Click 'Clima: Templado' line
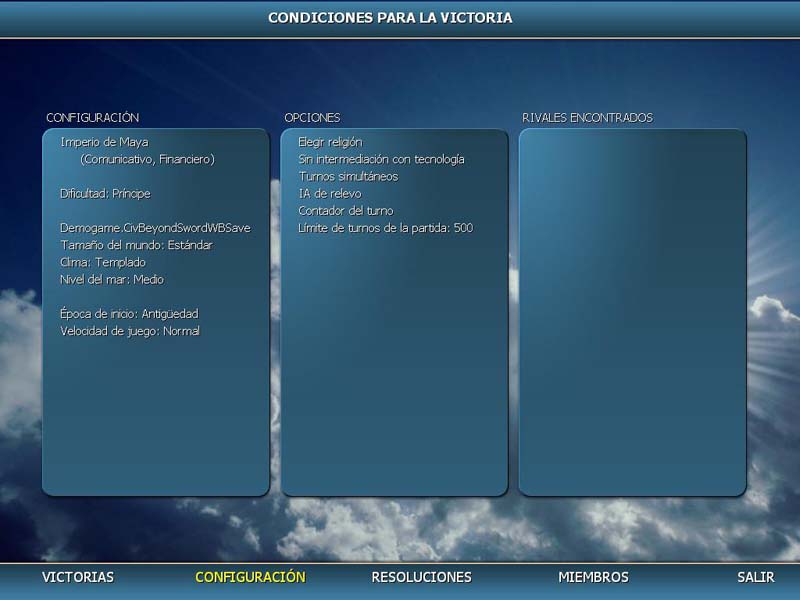This screenshot has height=600, width=800. (x=103, y=262)
